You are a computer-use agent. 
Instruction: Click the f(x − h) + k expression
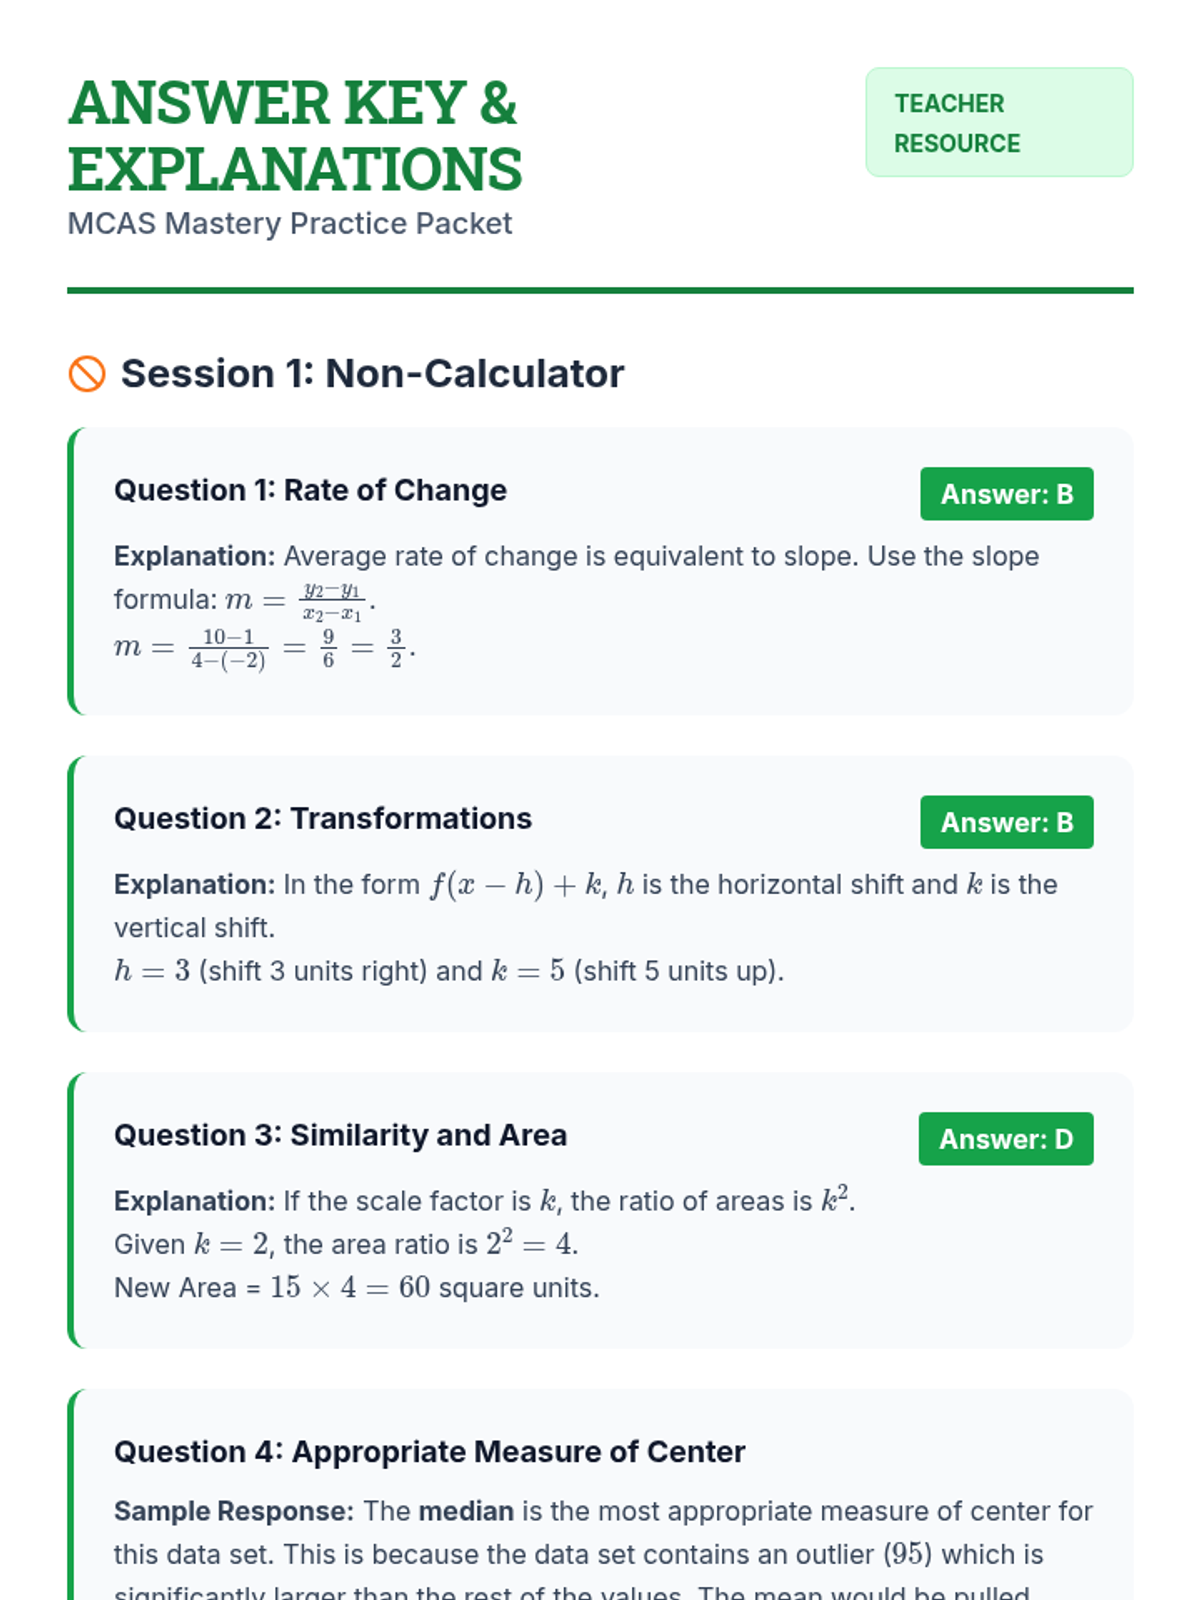tap(516, 885)
